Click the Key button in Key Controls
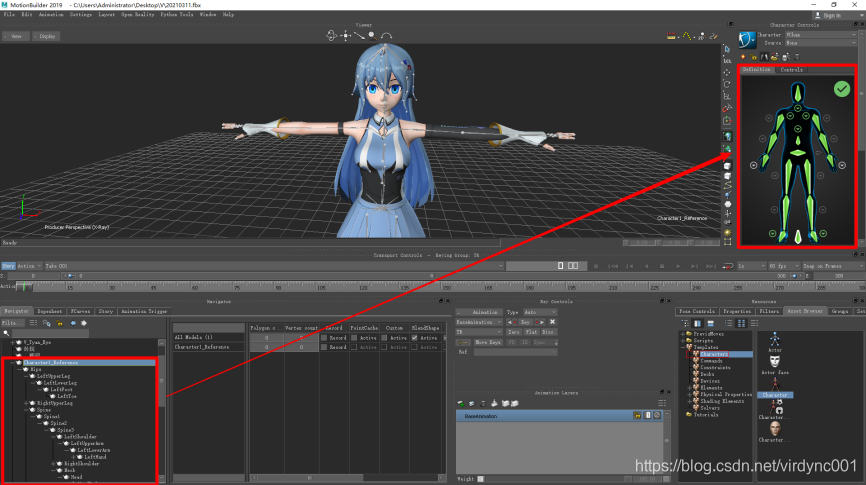The image size is (866, 485). (525, 322)
